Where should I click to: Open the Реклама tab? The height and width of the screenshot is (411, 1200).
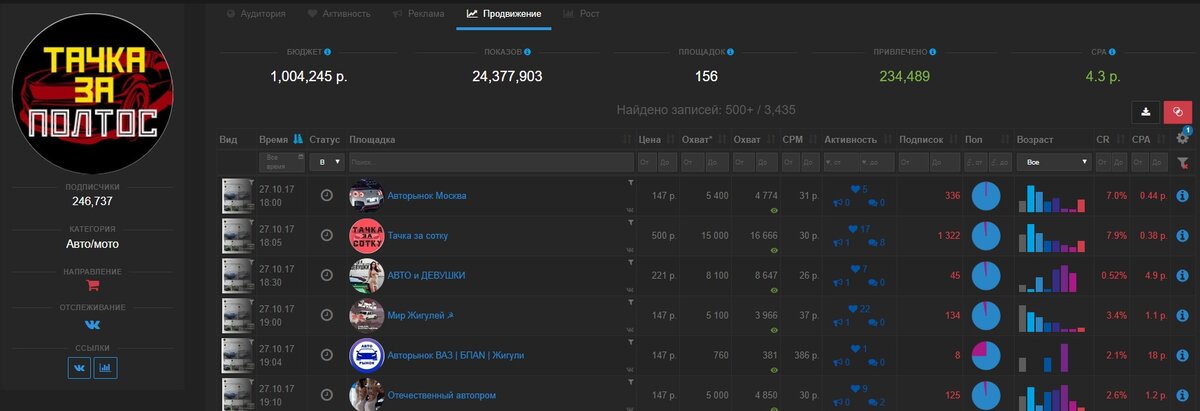tap(419, 14)
